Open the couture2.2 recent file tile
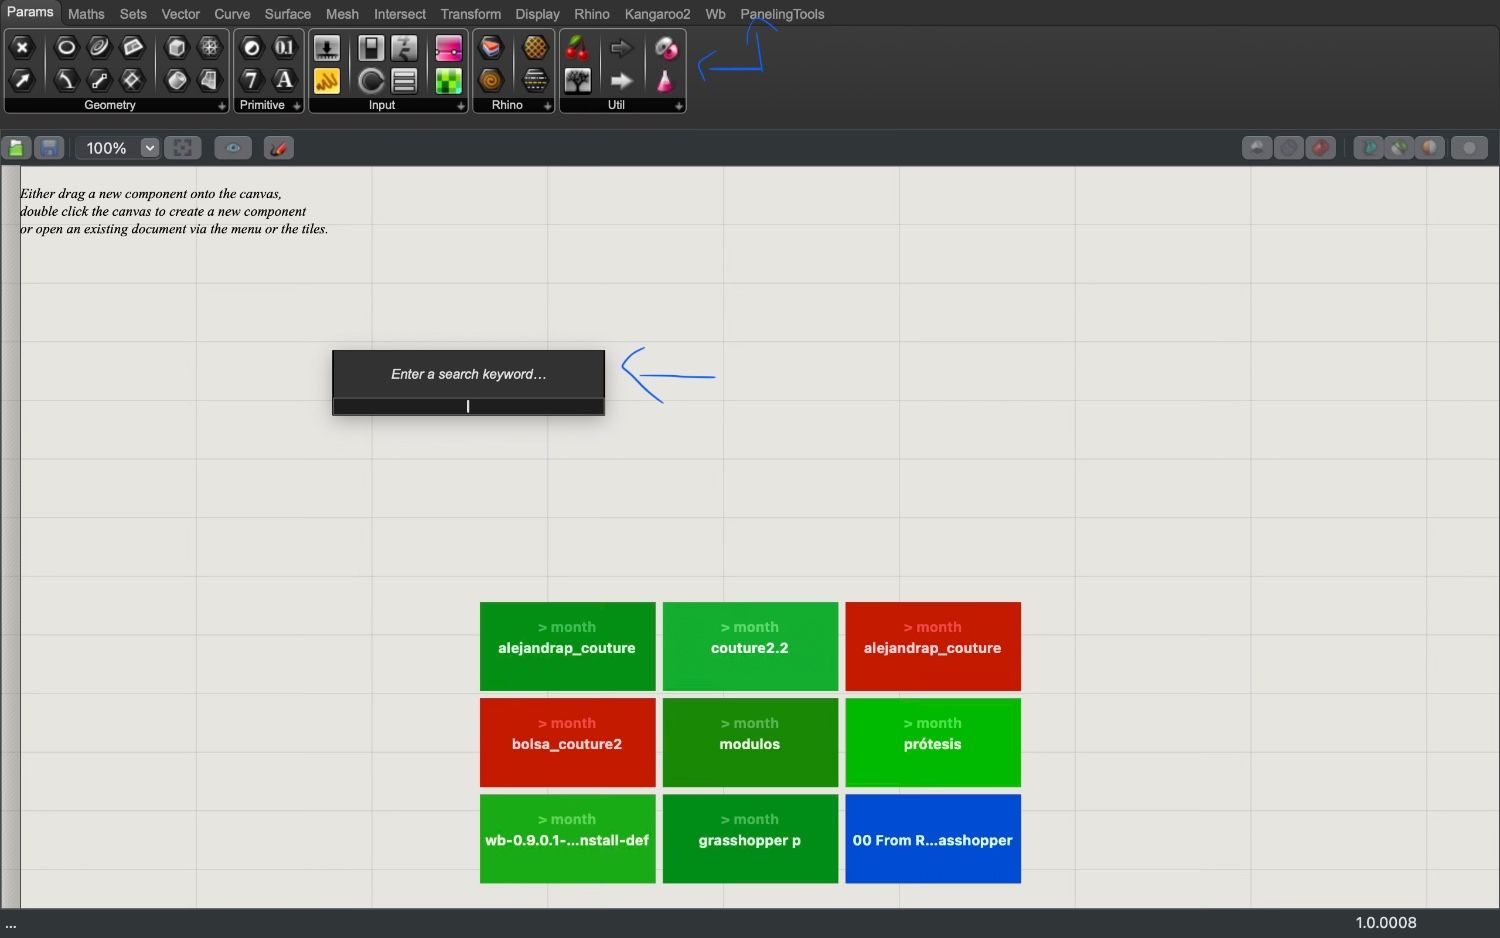1500x938 pixels. pyautogui.click(x=750, y=646)
